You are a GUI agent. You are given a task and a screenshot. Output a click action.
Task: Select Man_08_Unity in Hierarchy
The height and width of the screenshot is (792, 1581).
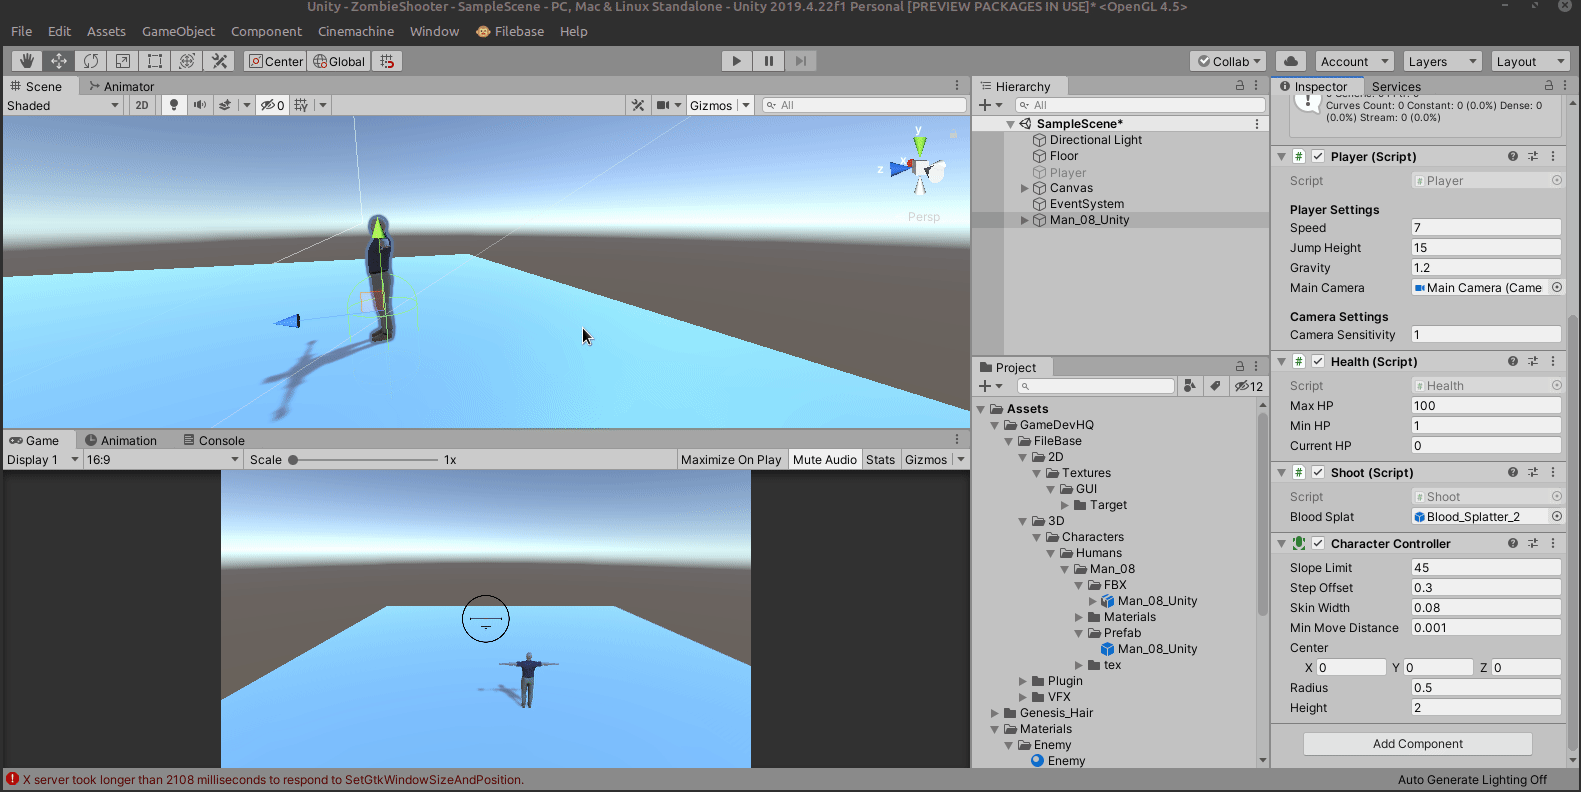coord(1089,220)
